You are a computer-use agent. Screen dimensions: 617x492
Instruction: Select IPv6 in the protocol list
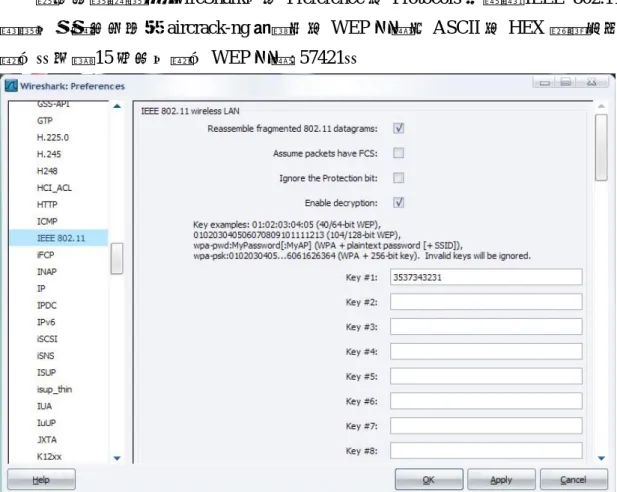tap(46, 322)
